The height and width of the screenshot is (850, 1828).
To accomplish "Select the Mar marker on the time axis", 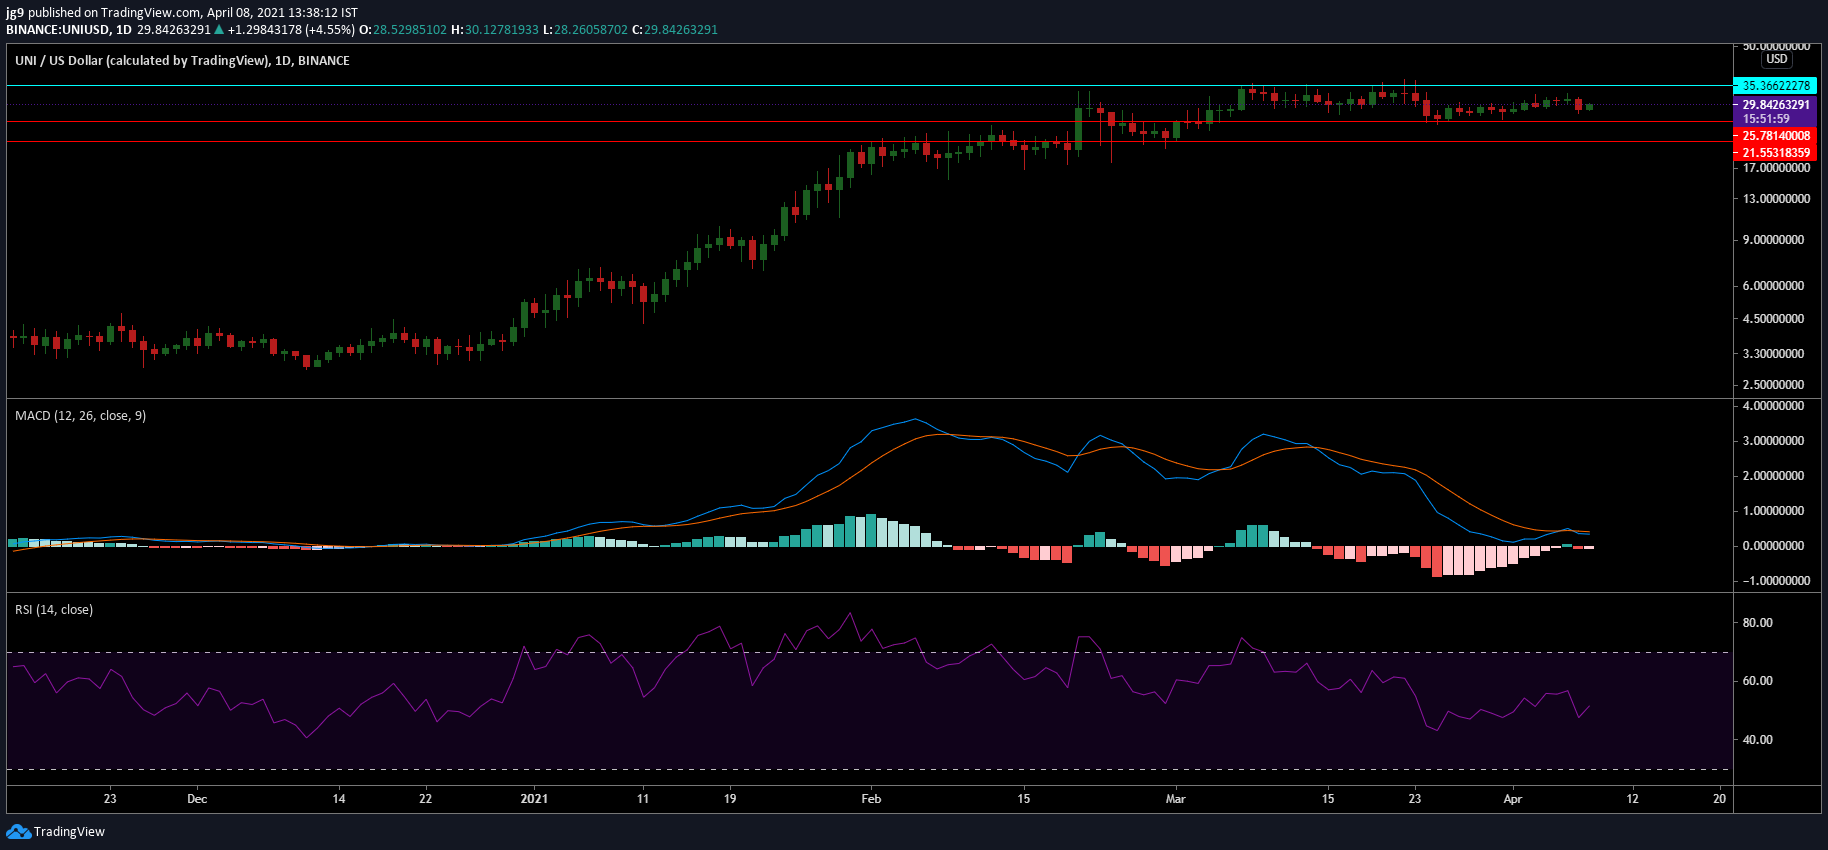I will click(1175, 798).
